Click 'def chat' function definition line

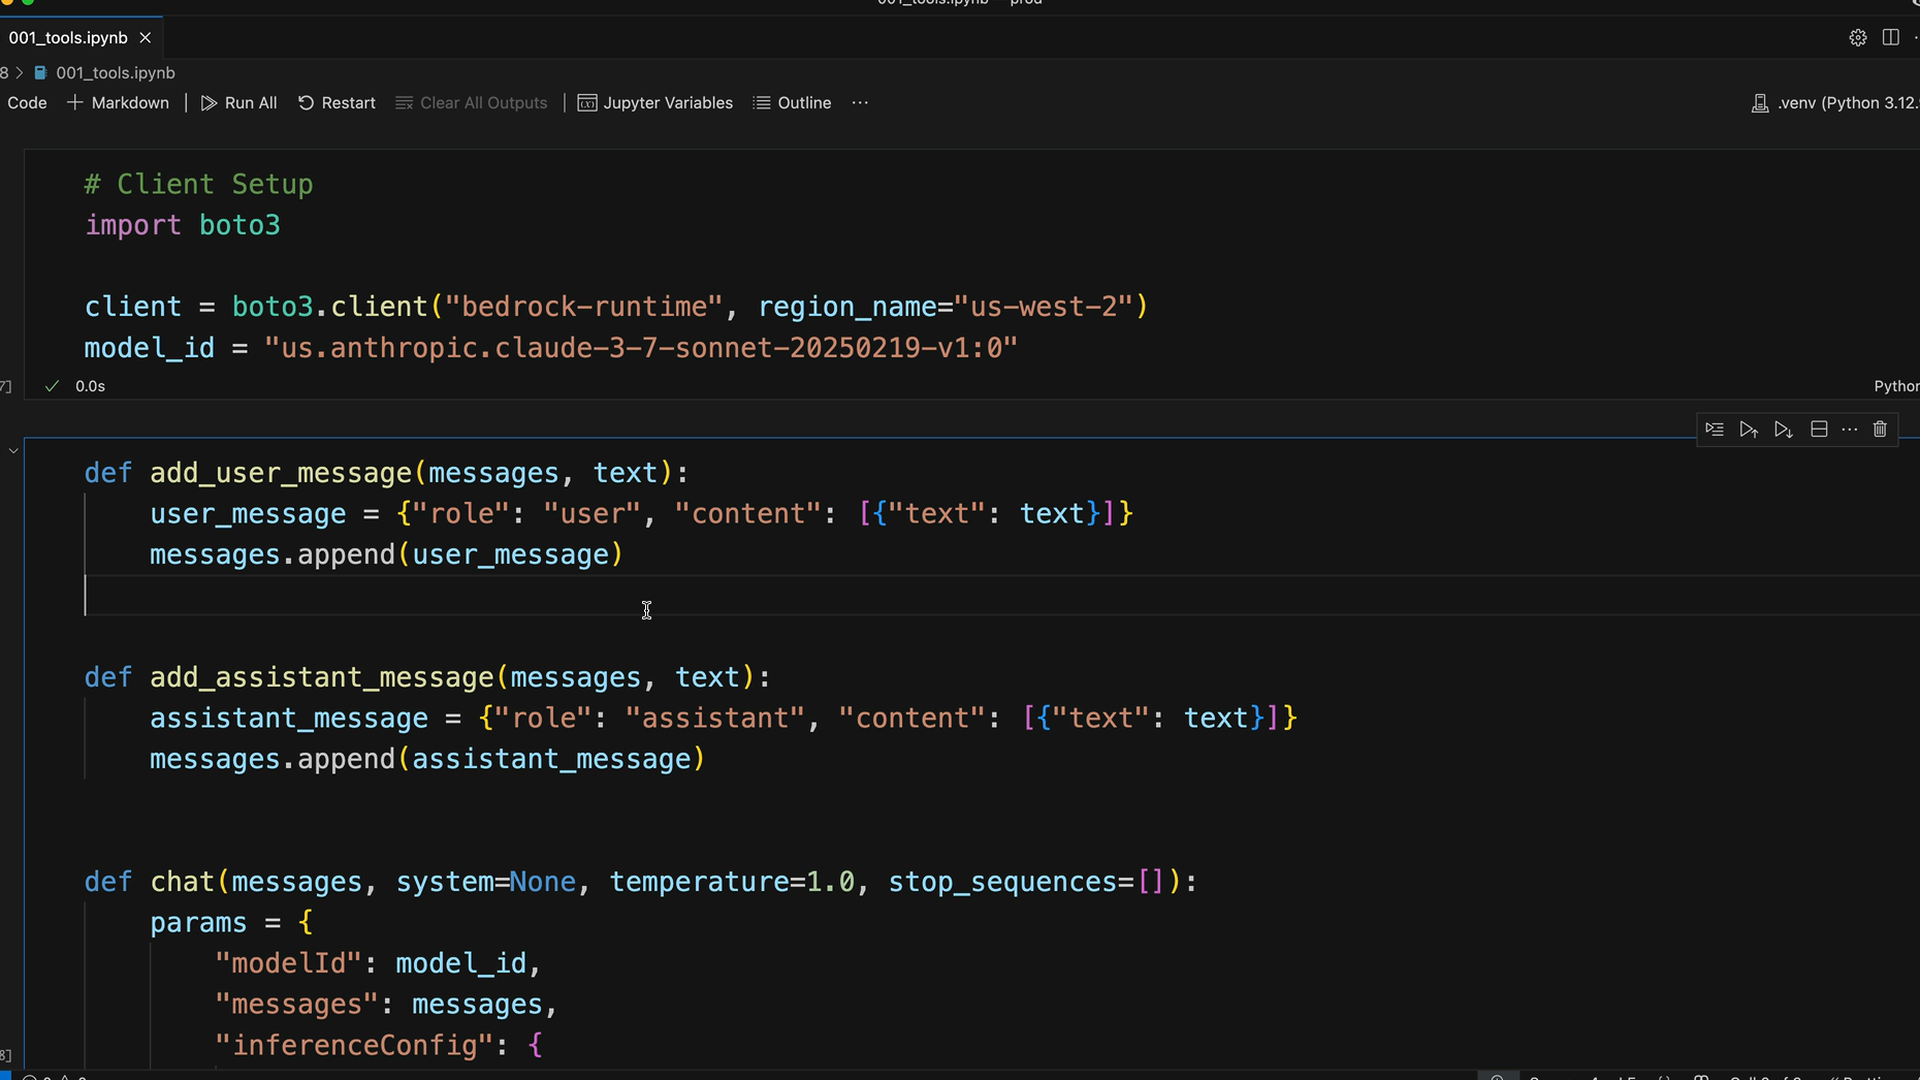coord(640,882)
